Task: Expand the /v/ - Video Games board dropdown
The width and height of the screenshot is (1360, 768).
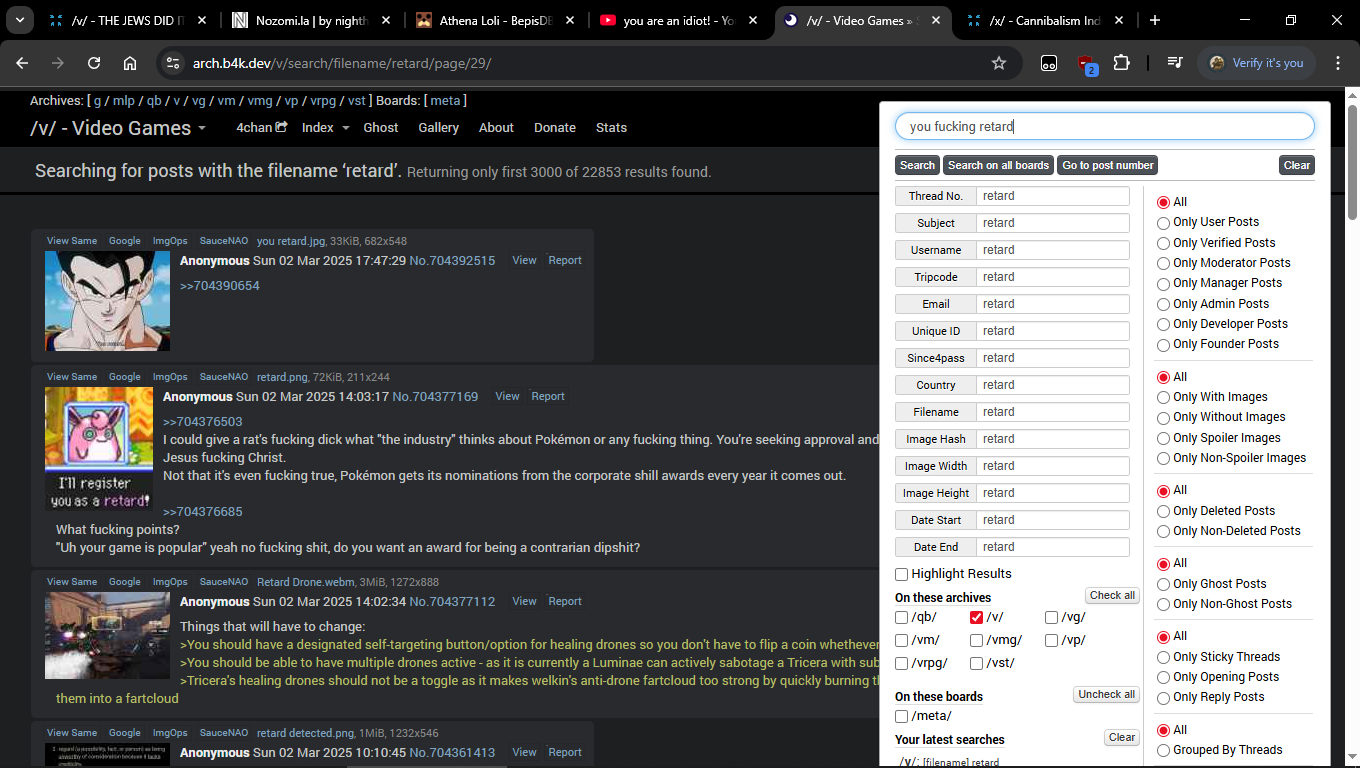Action: 202,129
